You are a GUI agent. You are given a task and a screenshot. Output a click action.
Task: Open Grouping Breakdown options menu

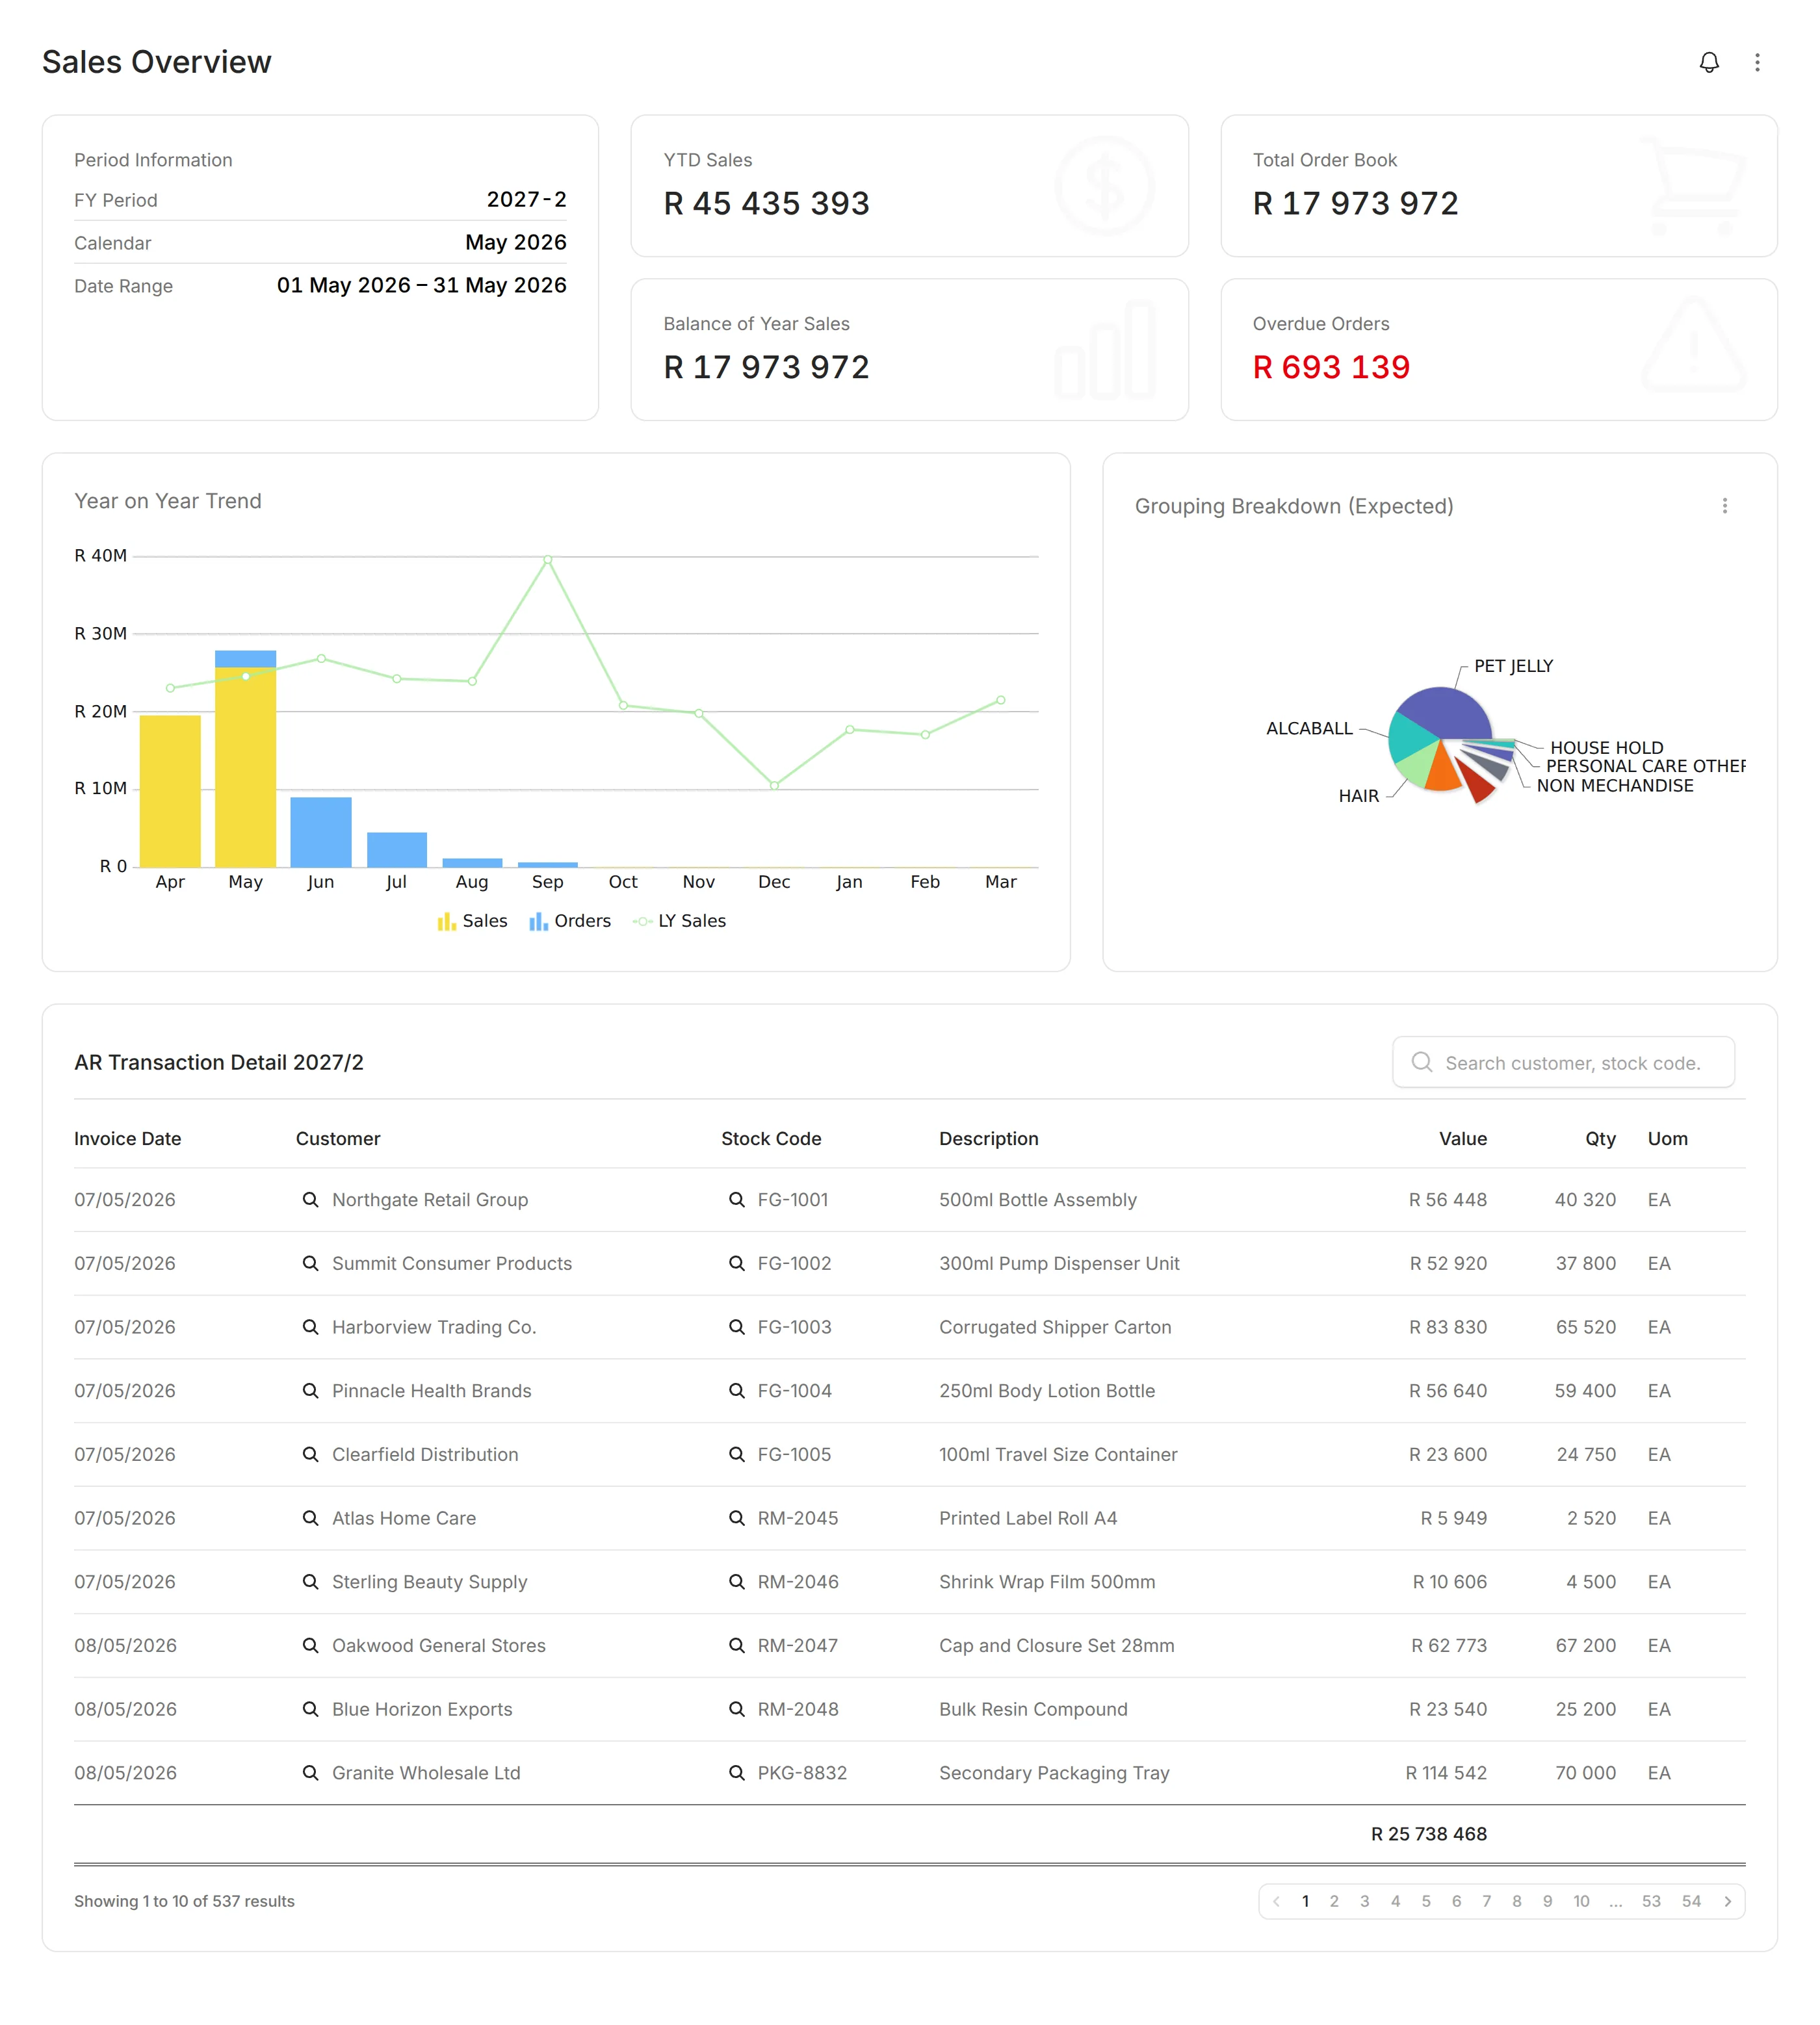click(x=1724, y=506)
